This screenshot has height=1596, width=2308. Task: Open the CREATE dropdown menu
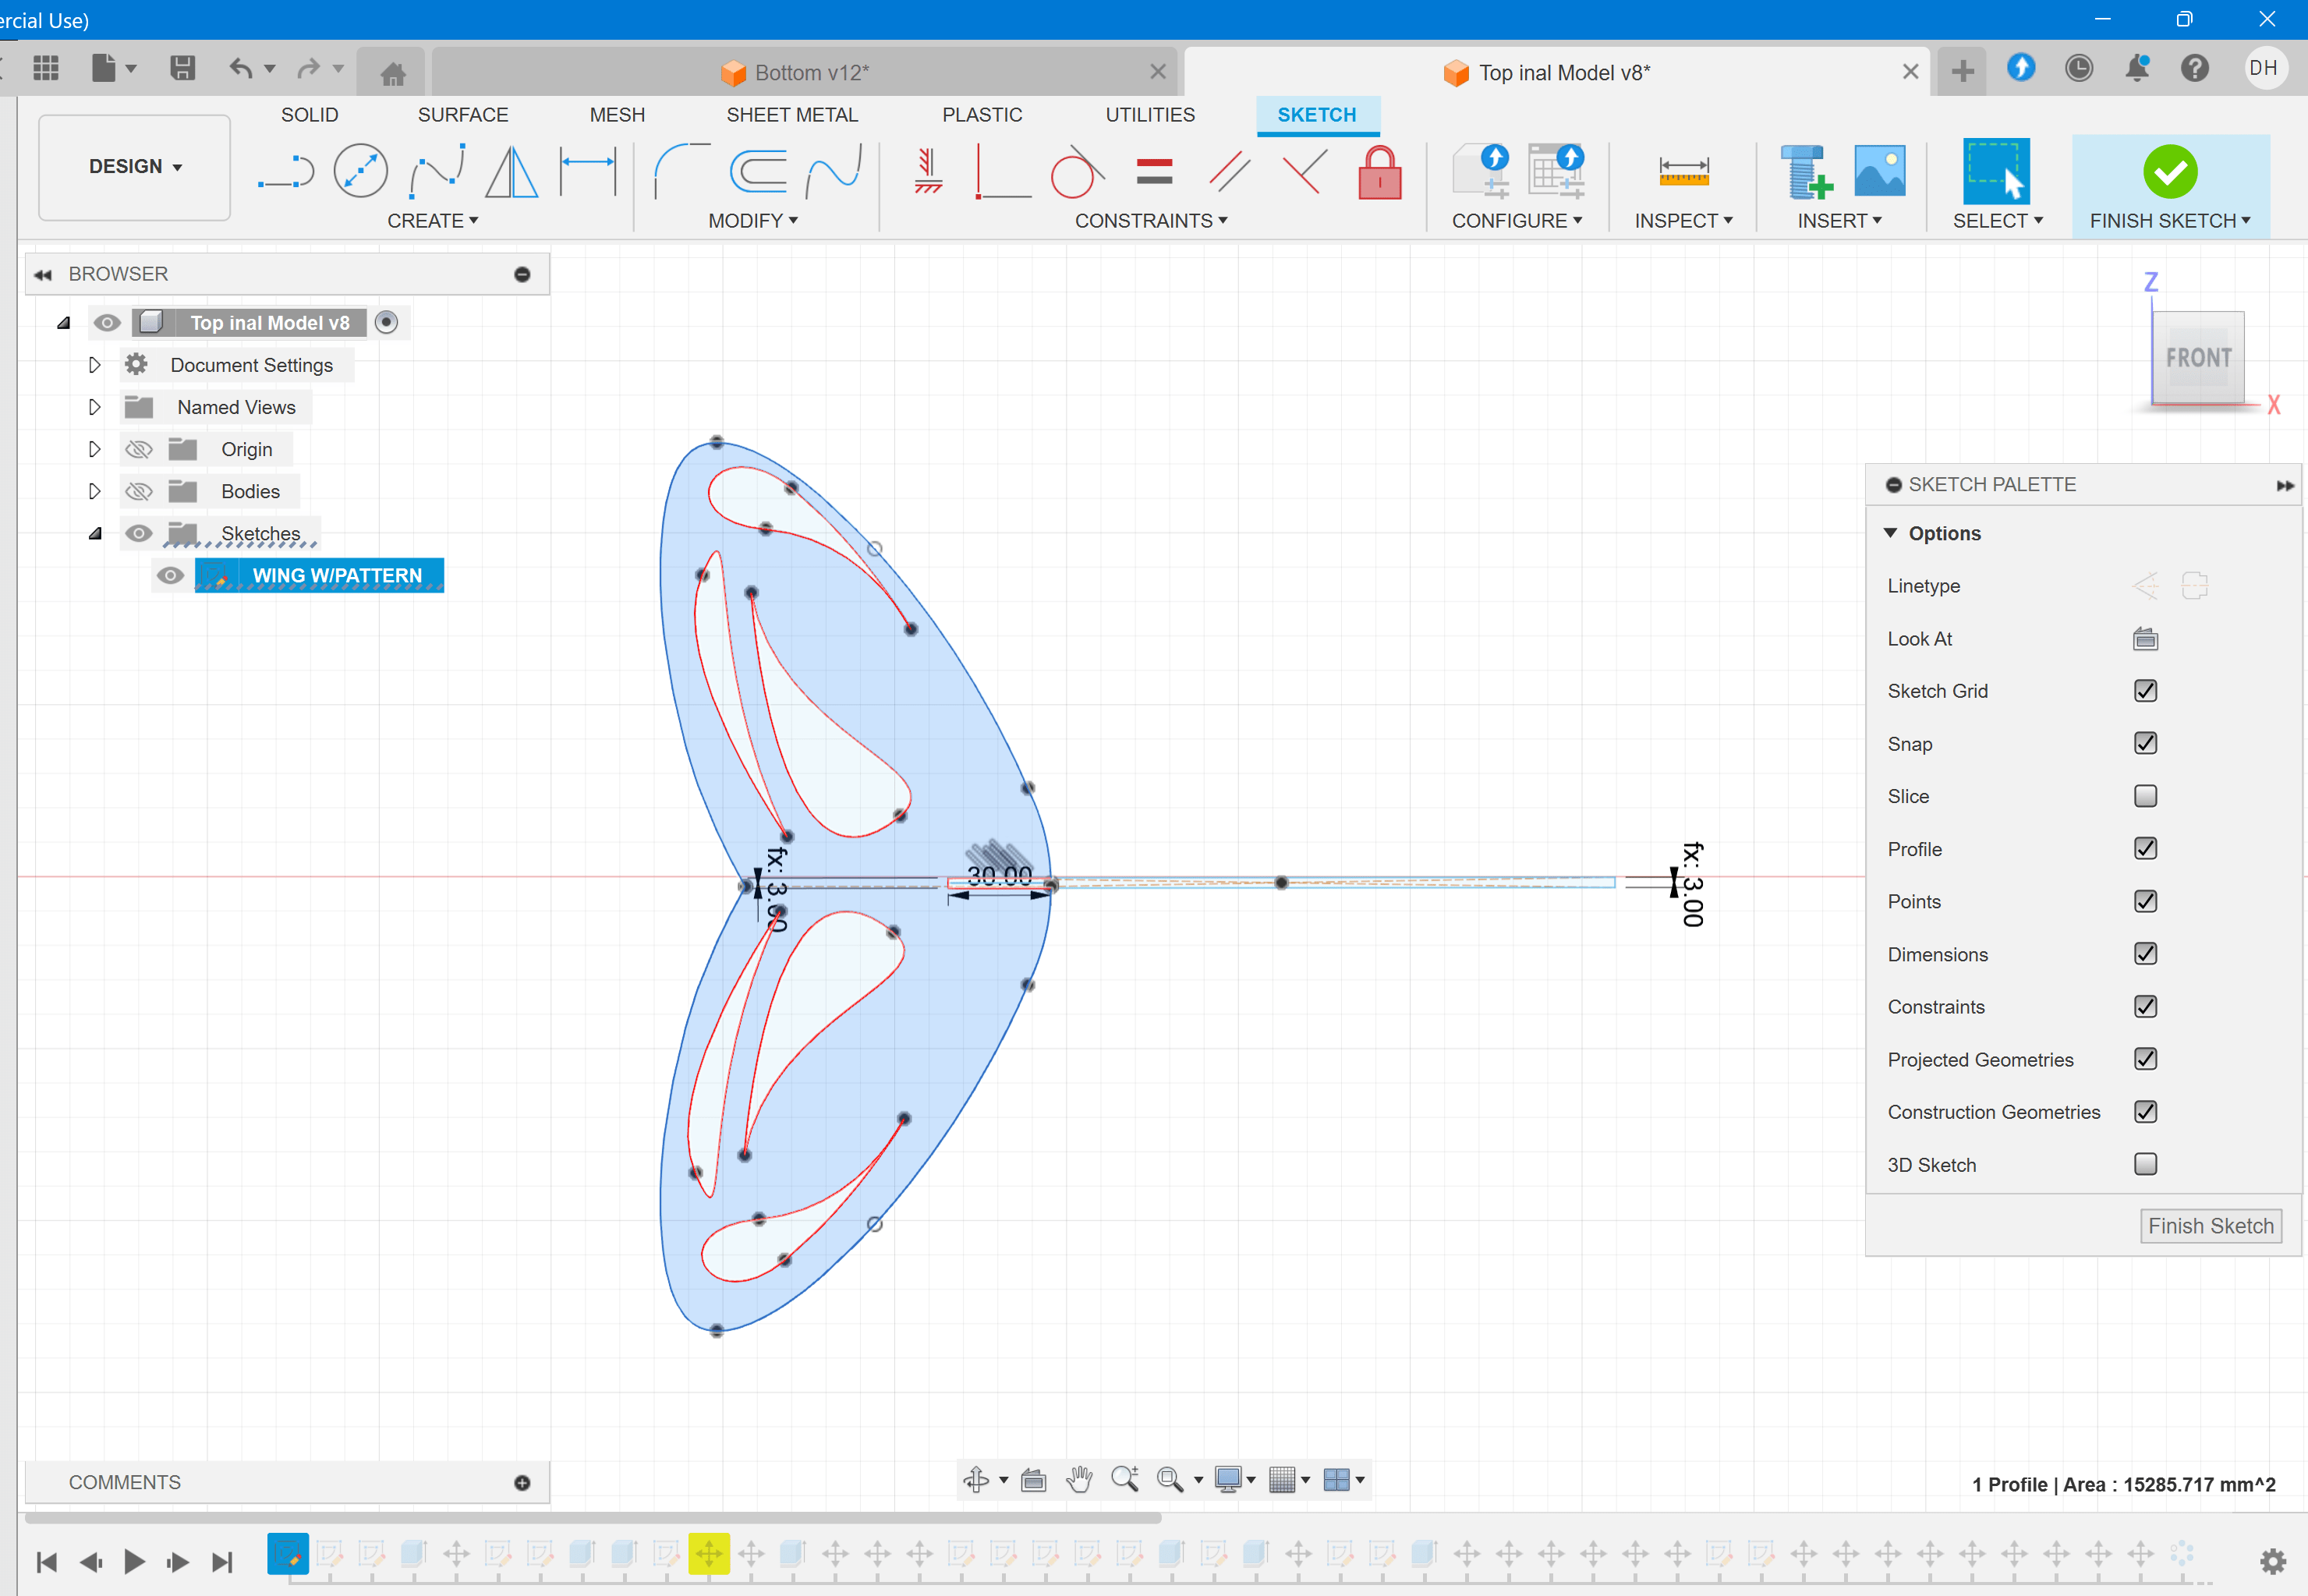point(433,221)
